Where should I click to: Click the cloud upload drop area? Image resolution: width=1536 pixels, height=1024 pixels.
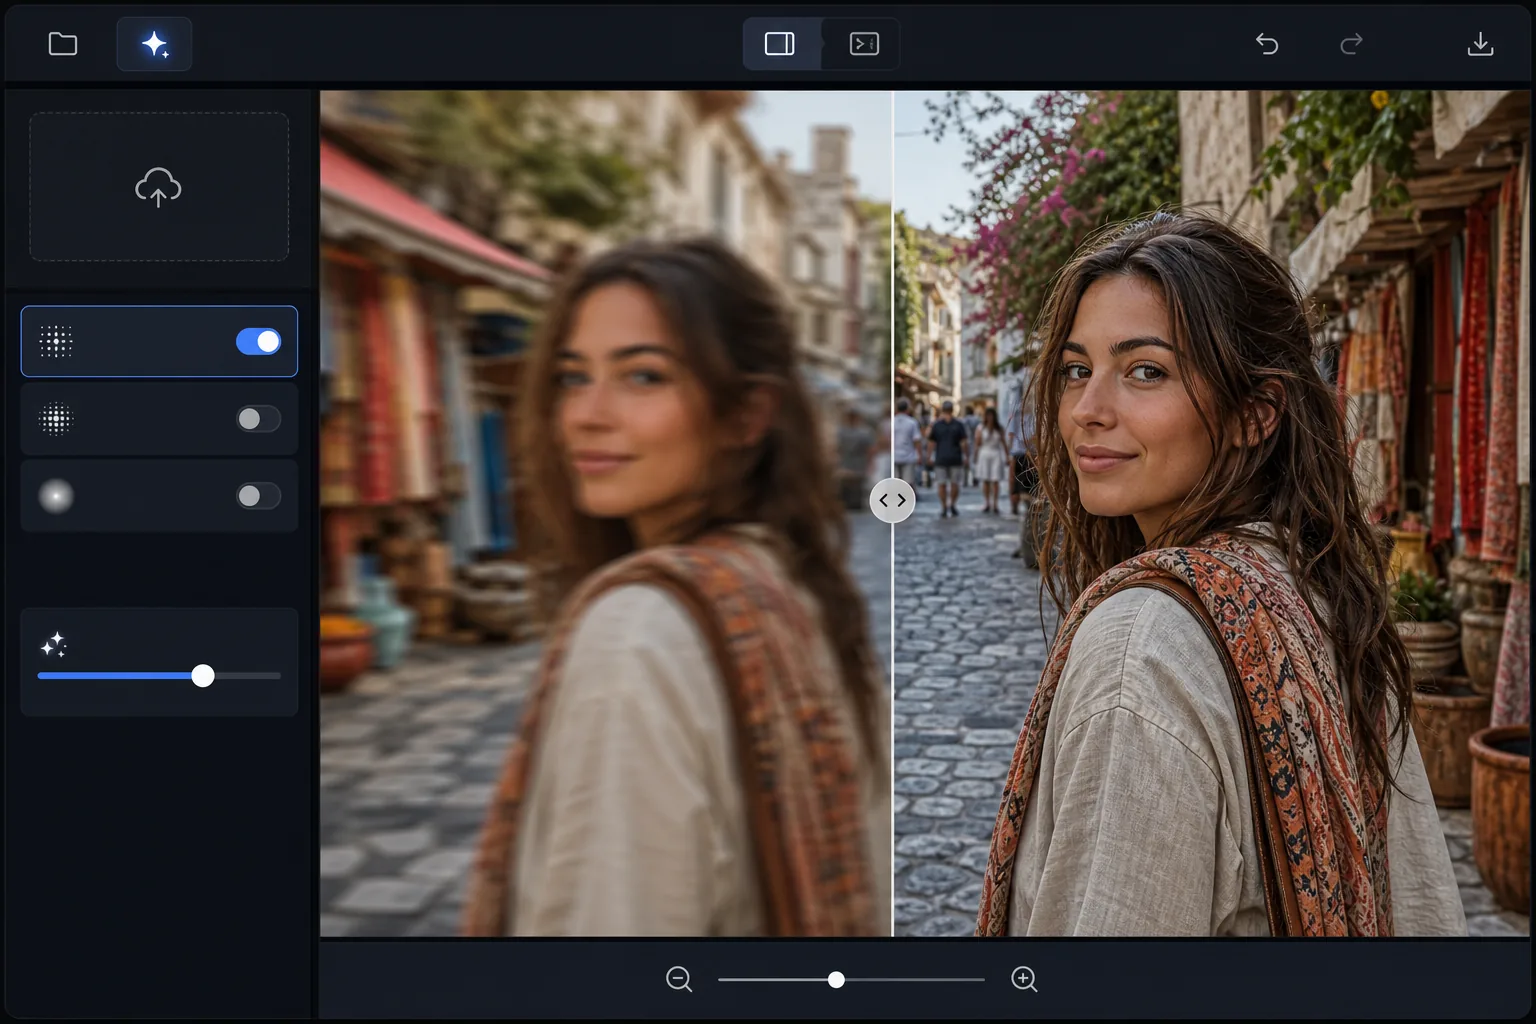159,187
